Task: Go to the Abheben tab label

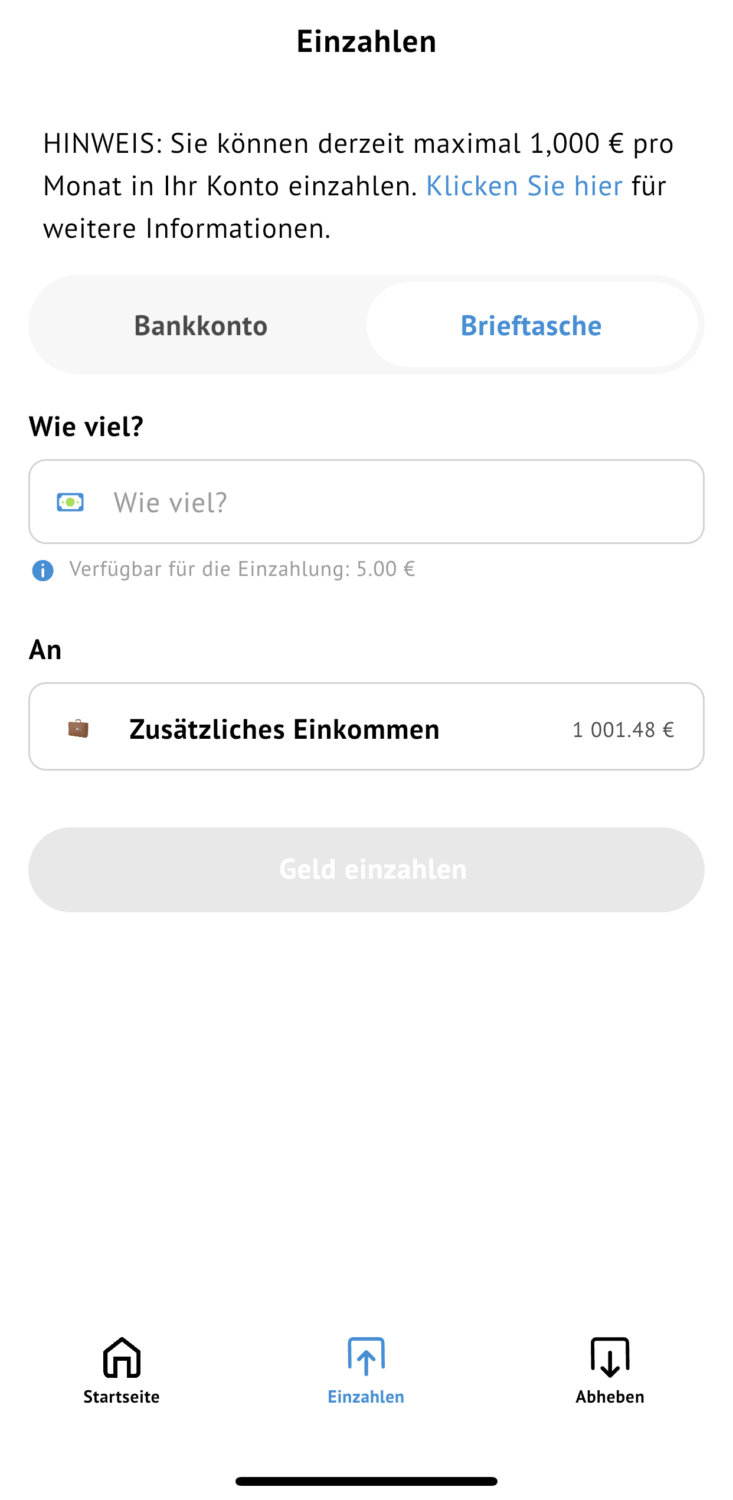Action: point(610,1397)
